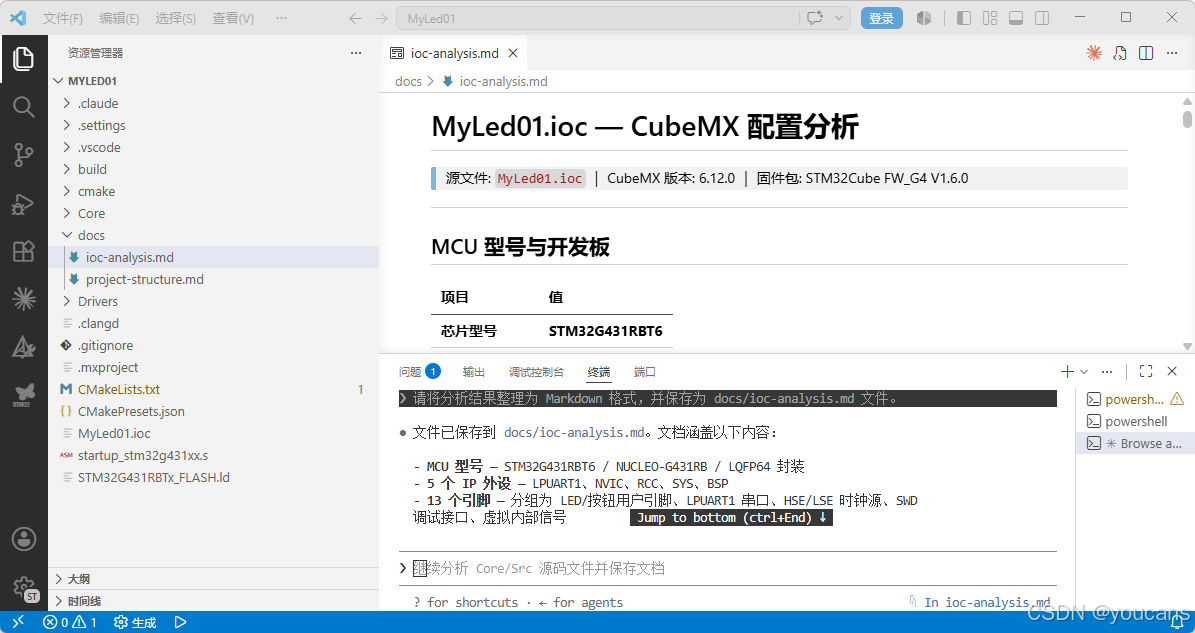Click the Claude prompt input in terminal
This screenshot has width=1195, height=633.
coord(728,568)
